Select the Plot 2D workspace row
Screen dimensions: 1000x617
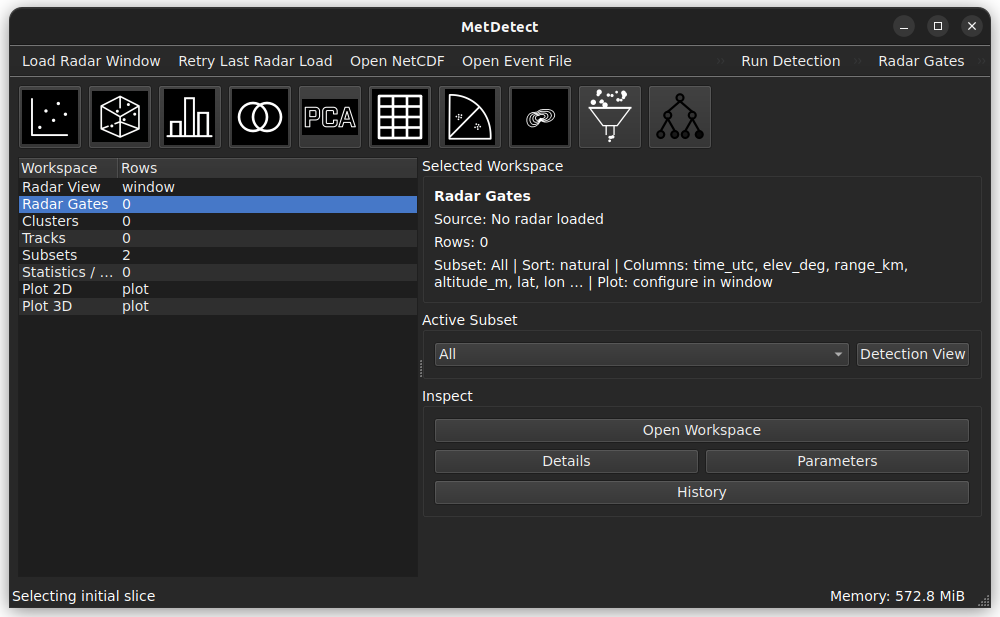click(218, 289)
